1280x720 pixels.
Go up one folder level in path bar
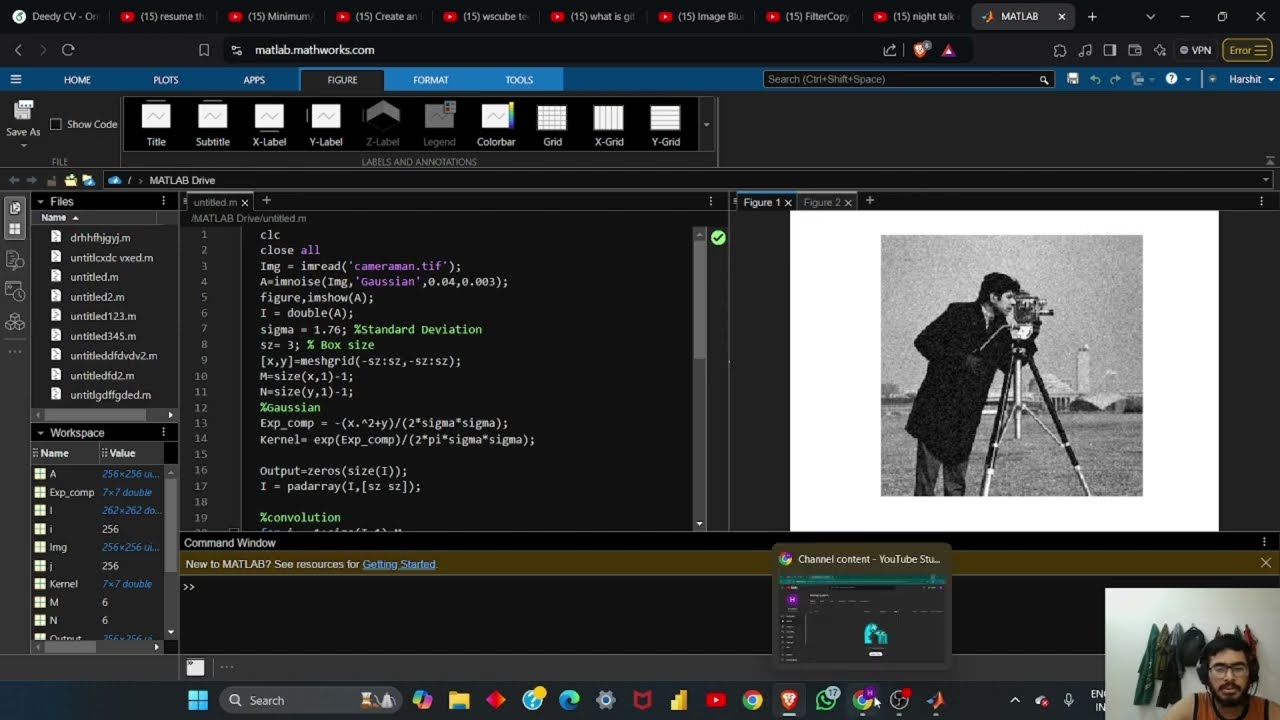click(x=51, y=180)
